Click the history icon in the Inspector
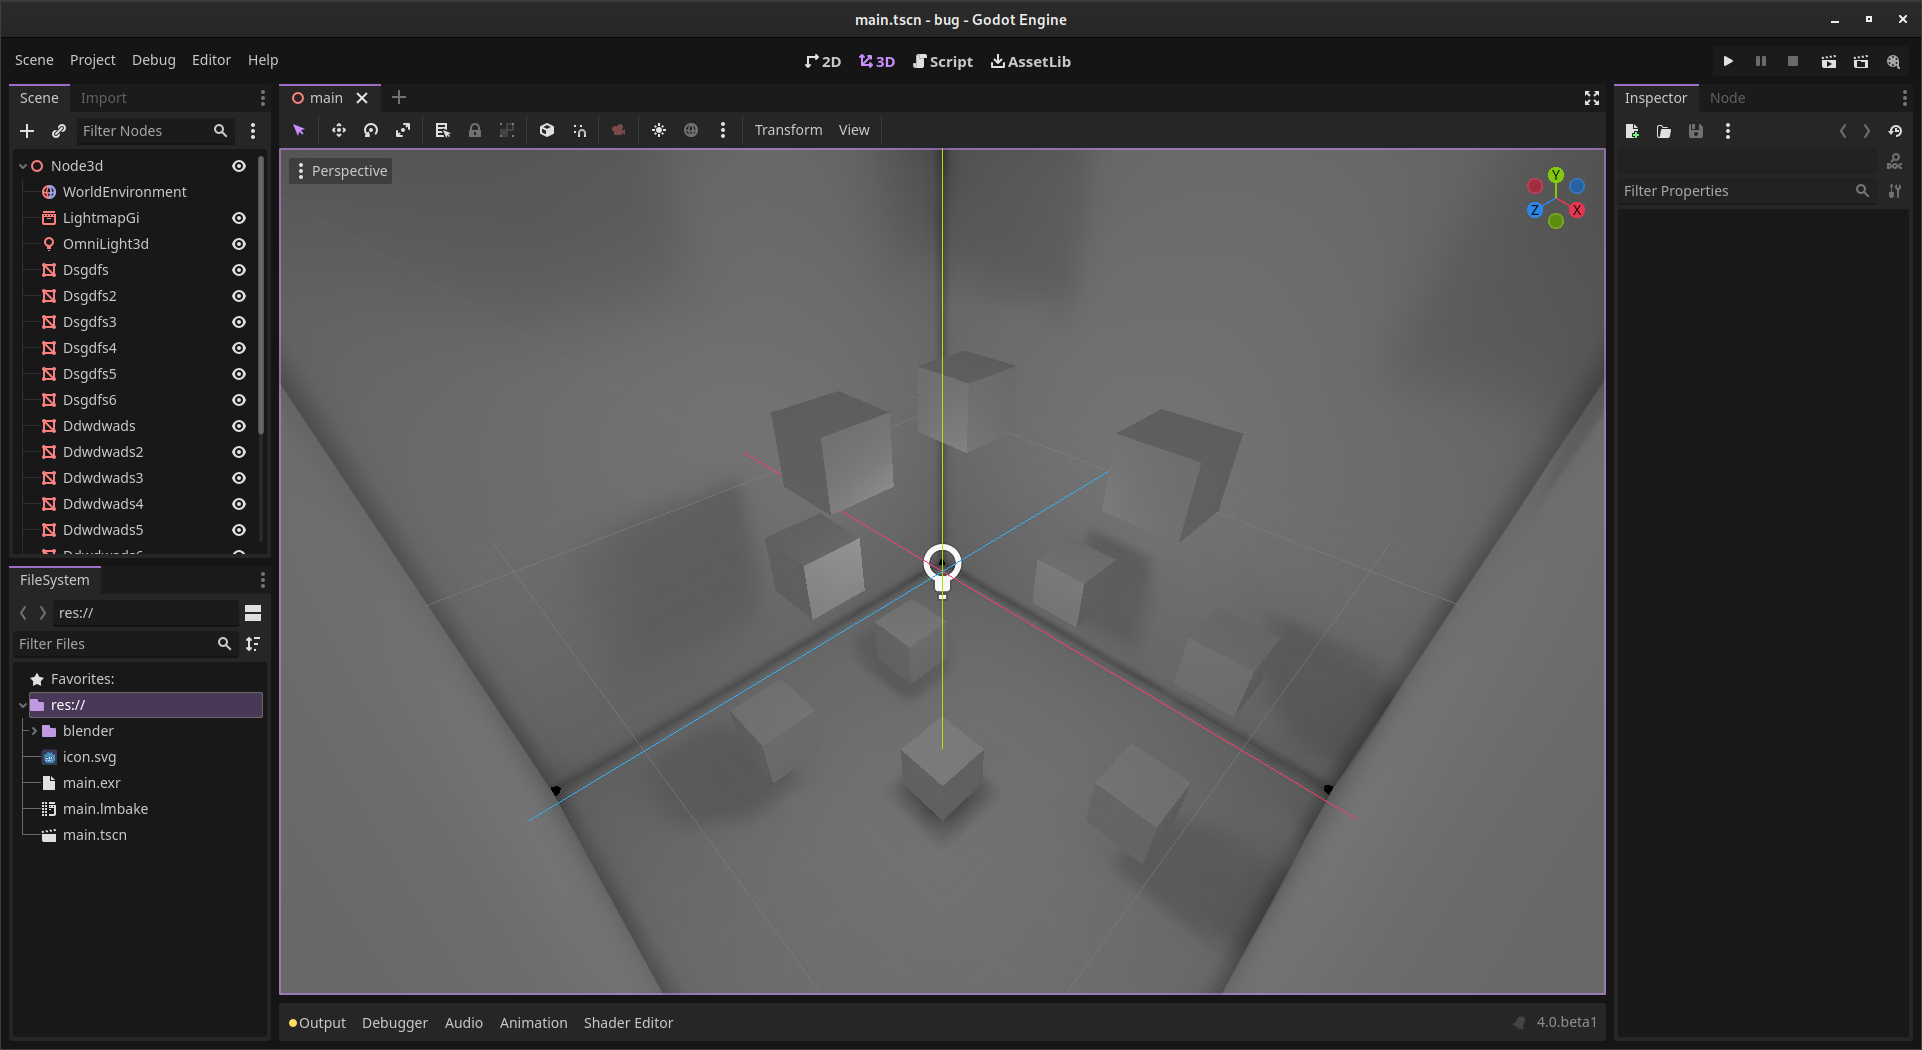This screenshot has height=1050, width=1922. point(1897,131)
